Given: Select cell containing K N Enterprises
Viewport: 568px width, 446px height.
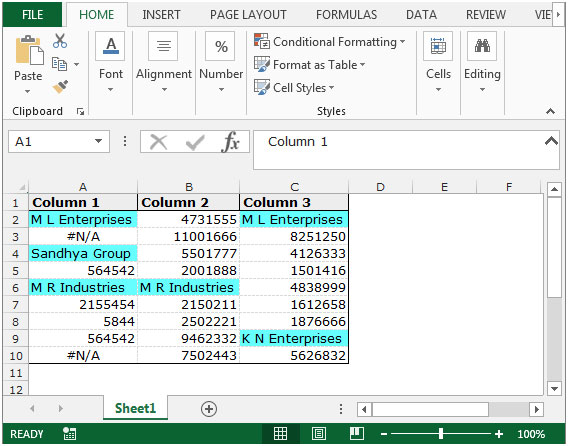Looking at the screenshot, I should coord(294,338).
